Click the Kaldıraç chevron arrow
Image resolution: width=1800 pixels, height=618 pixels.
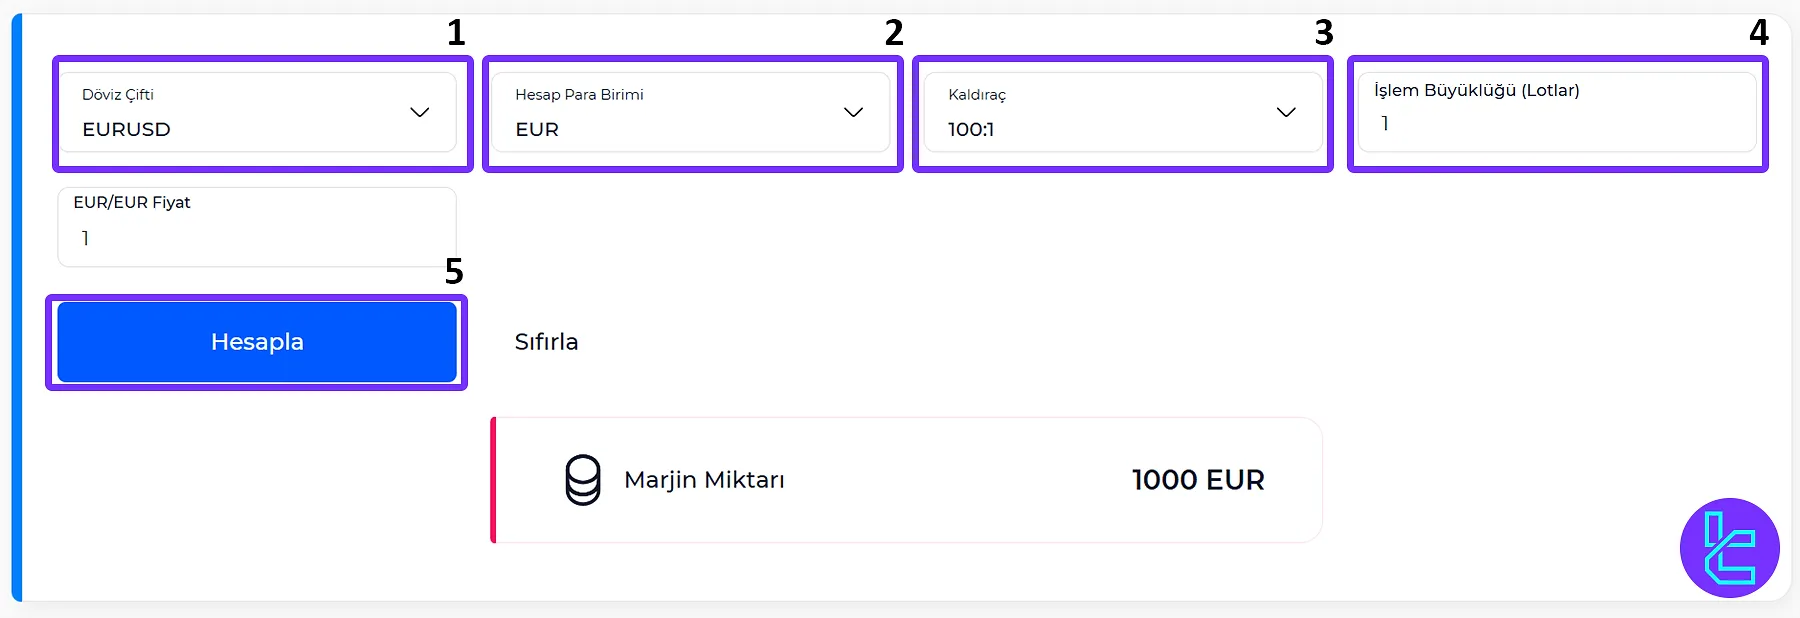point(1286,112)
